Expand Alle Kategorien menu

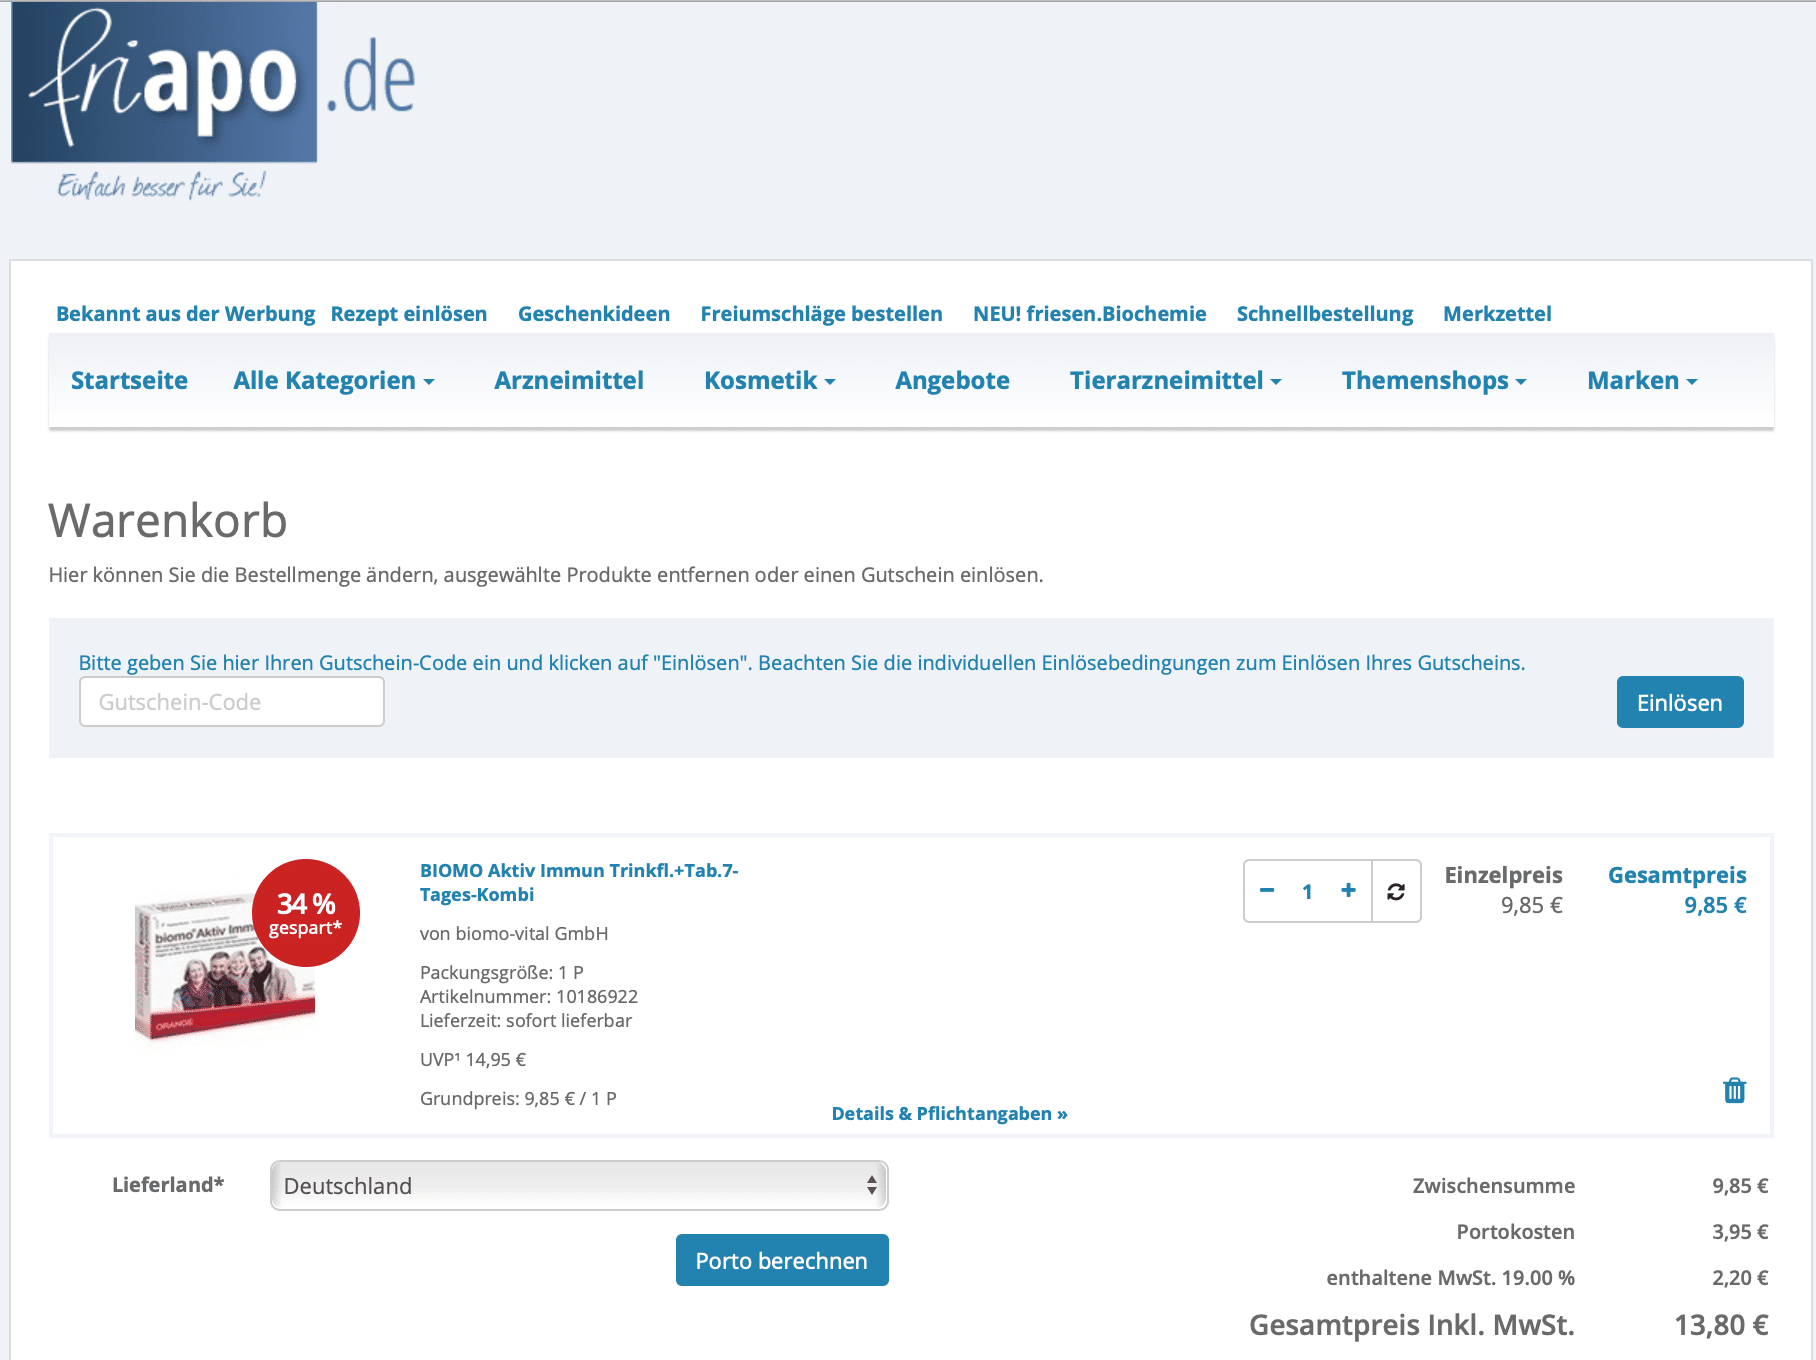pos(333,380)
